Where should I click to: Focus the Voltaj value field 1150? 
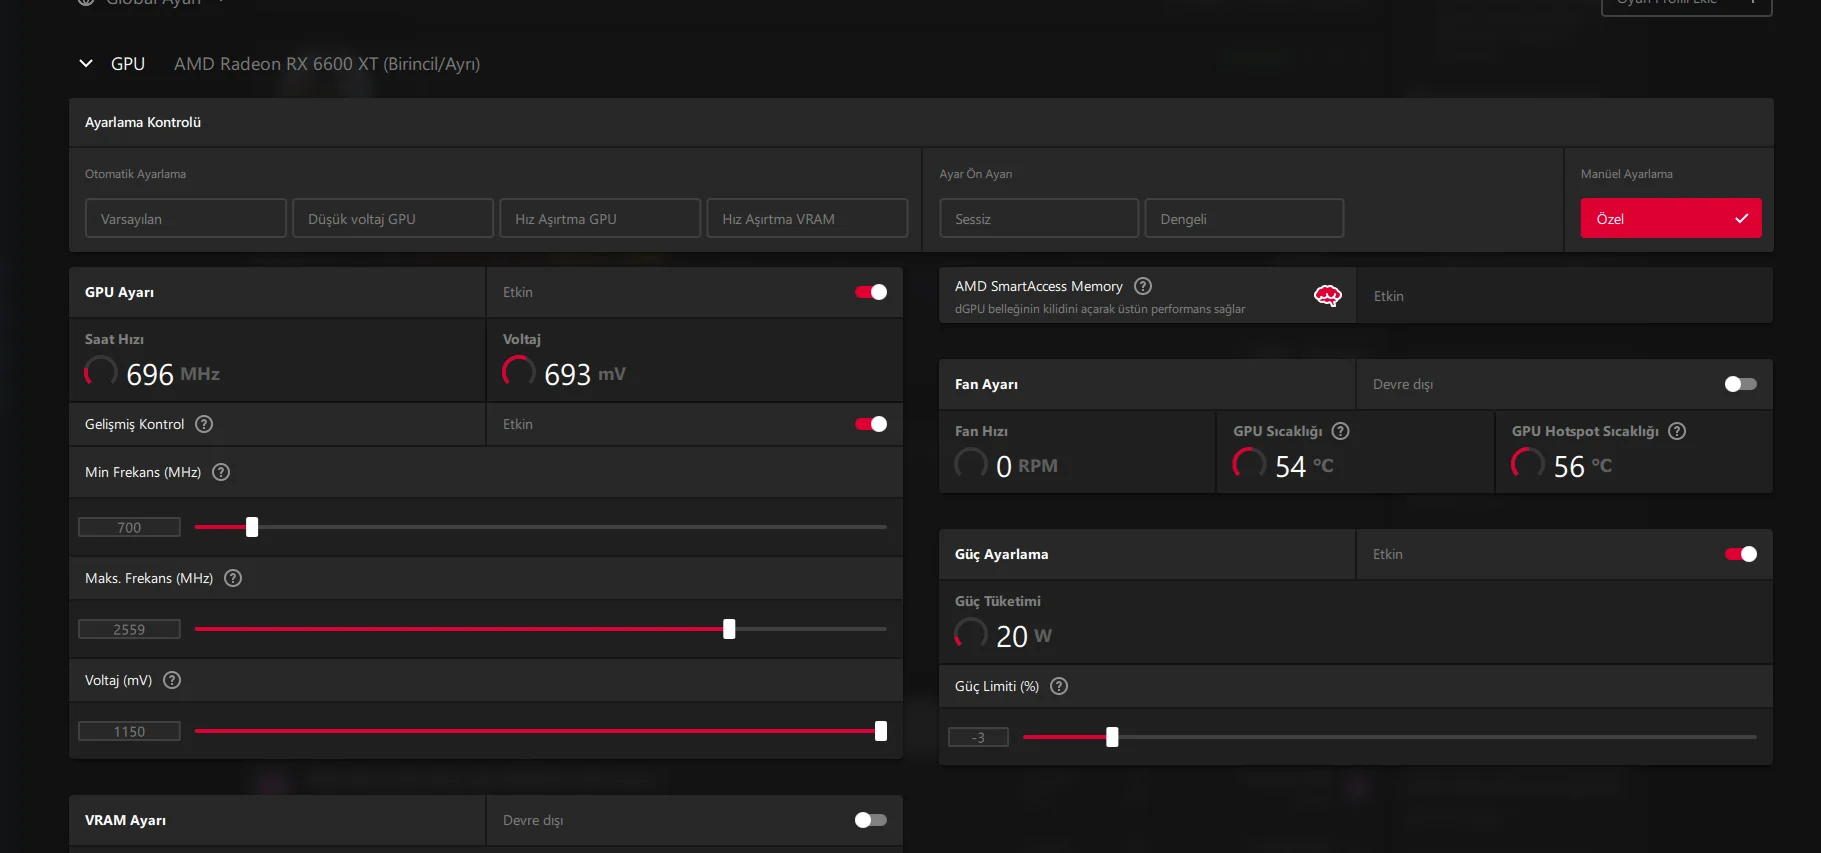pyautogui.click(x=130, y=731)
